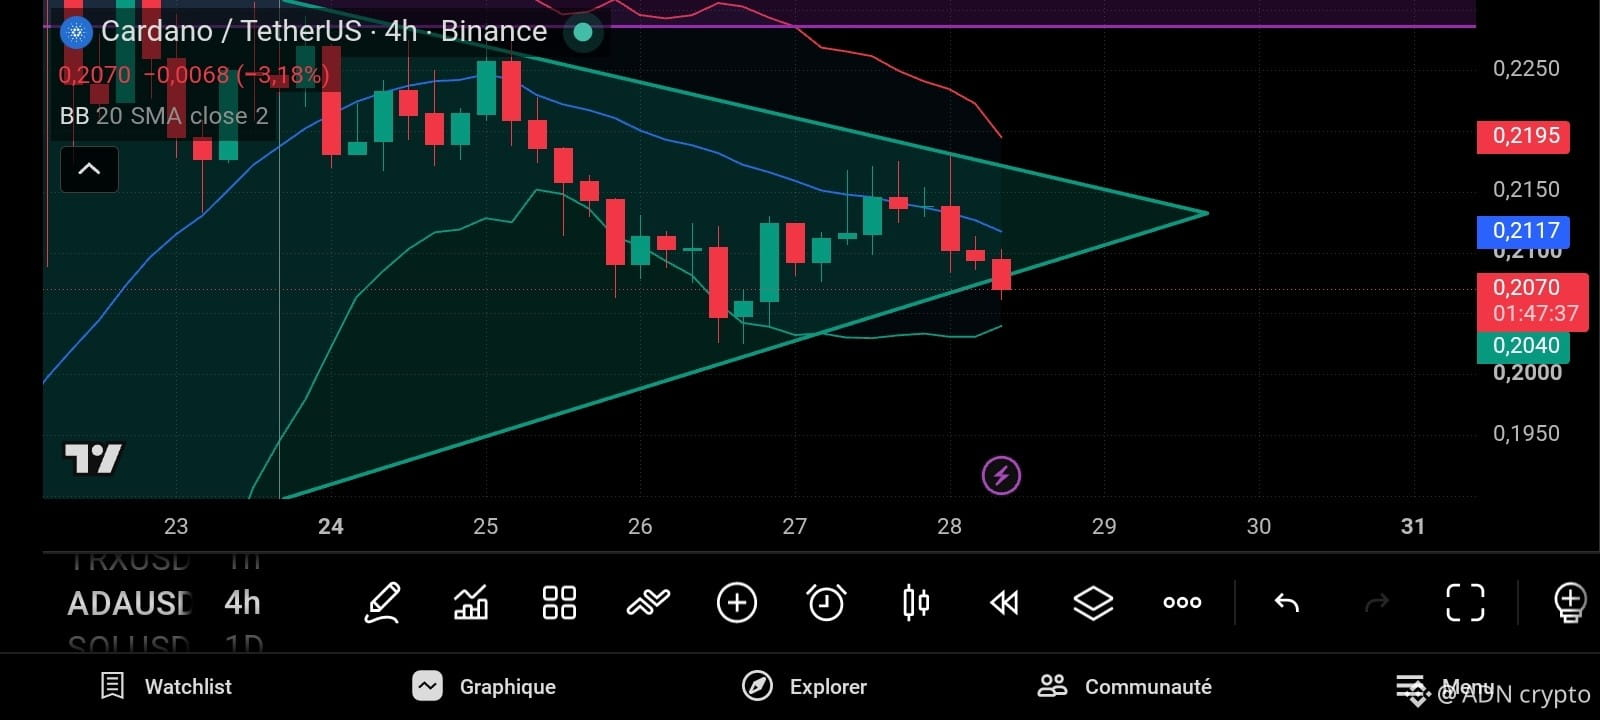Viewport: 1600px width, 720px height.
Task: Tap the 0,1950 price scale value
Action: coord(1526,433)
